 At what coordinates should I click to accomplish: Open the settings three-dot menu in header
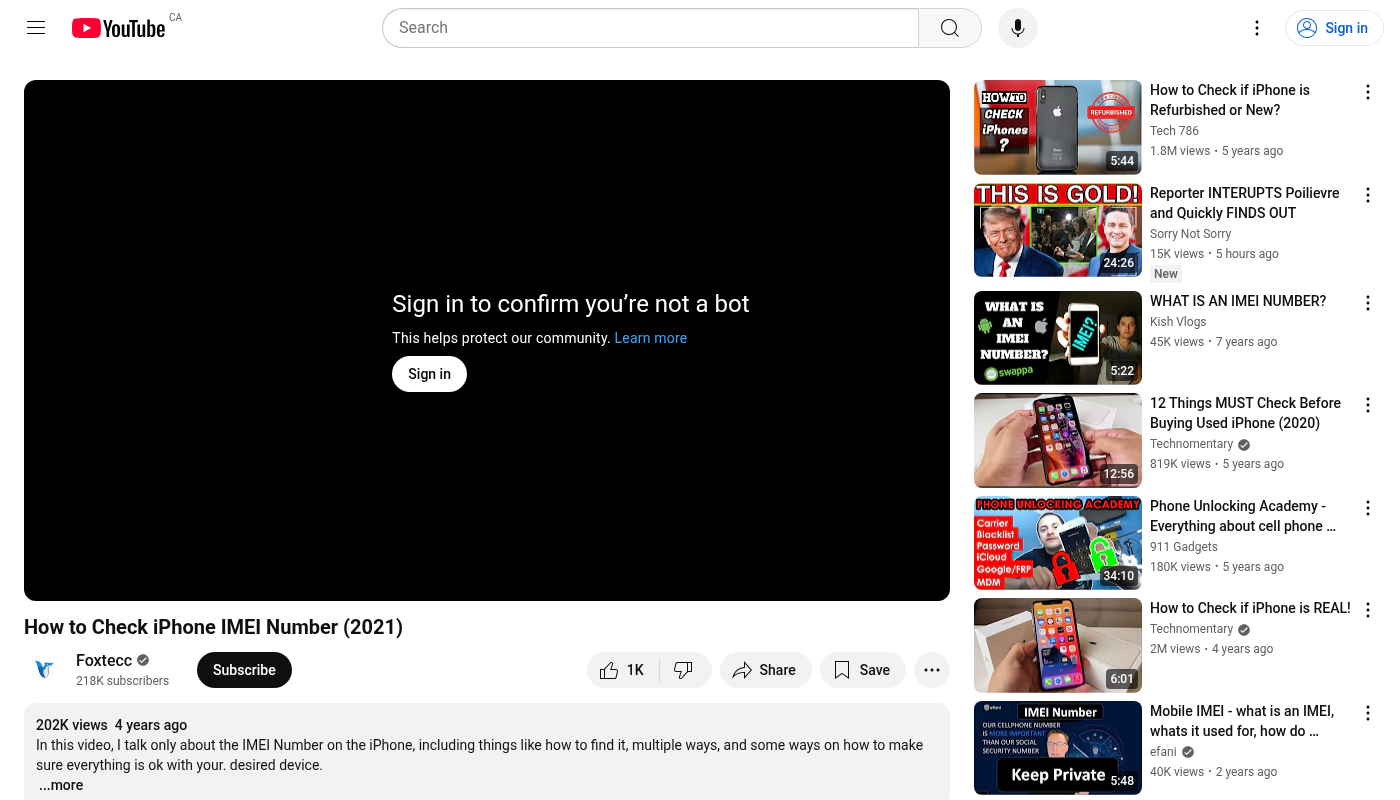(x=1257, y=28)
